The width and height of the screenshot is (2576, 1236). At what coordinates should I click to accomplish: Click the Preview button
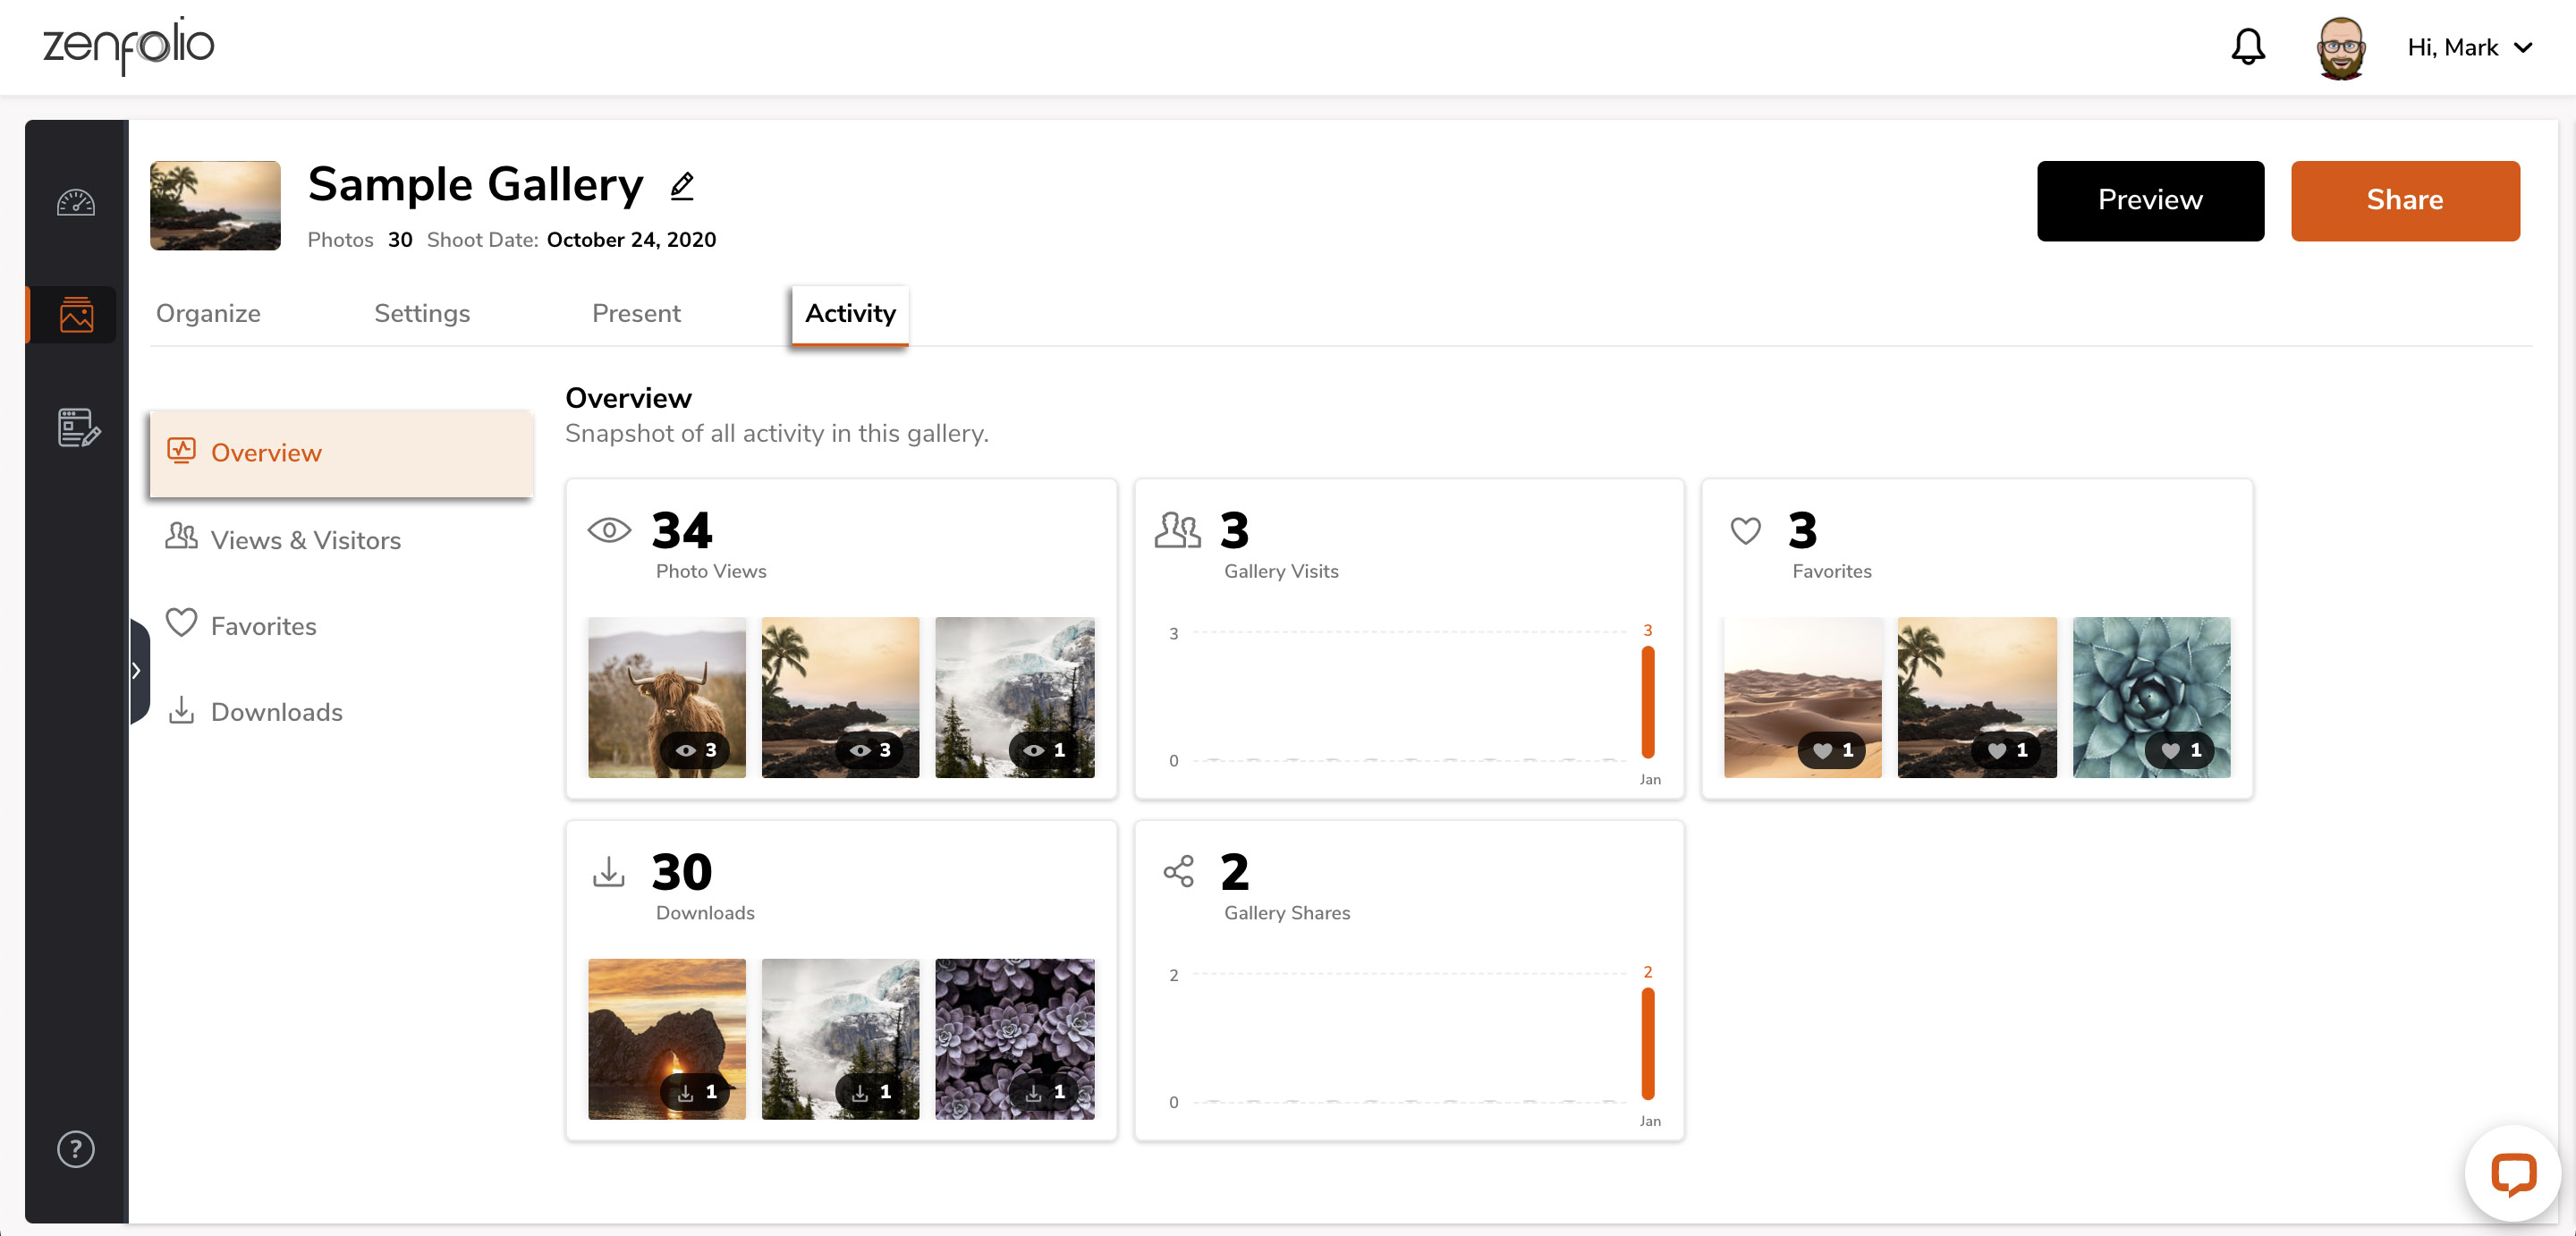click(x=2150, y=200)
